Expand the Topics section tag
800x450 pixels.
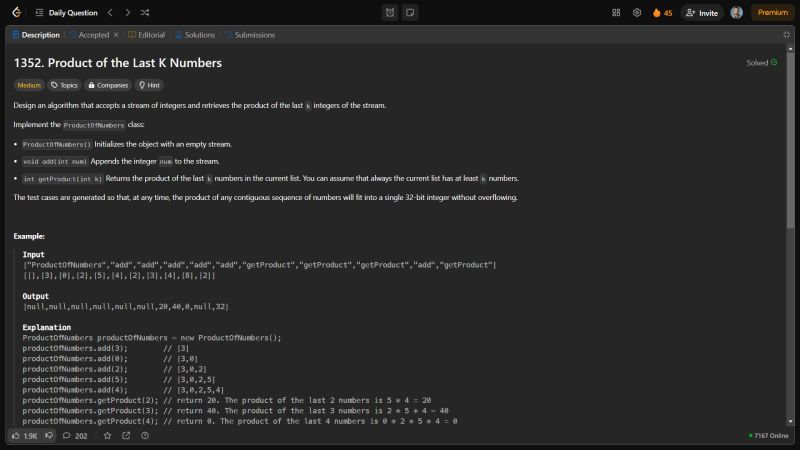(64, 85)
